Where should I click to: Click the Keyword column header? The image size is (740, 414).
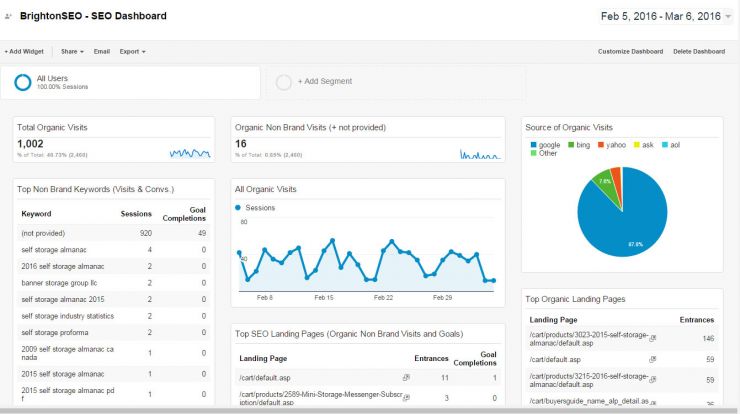36,214
